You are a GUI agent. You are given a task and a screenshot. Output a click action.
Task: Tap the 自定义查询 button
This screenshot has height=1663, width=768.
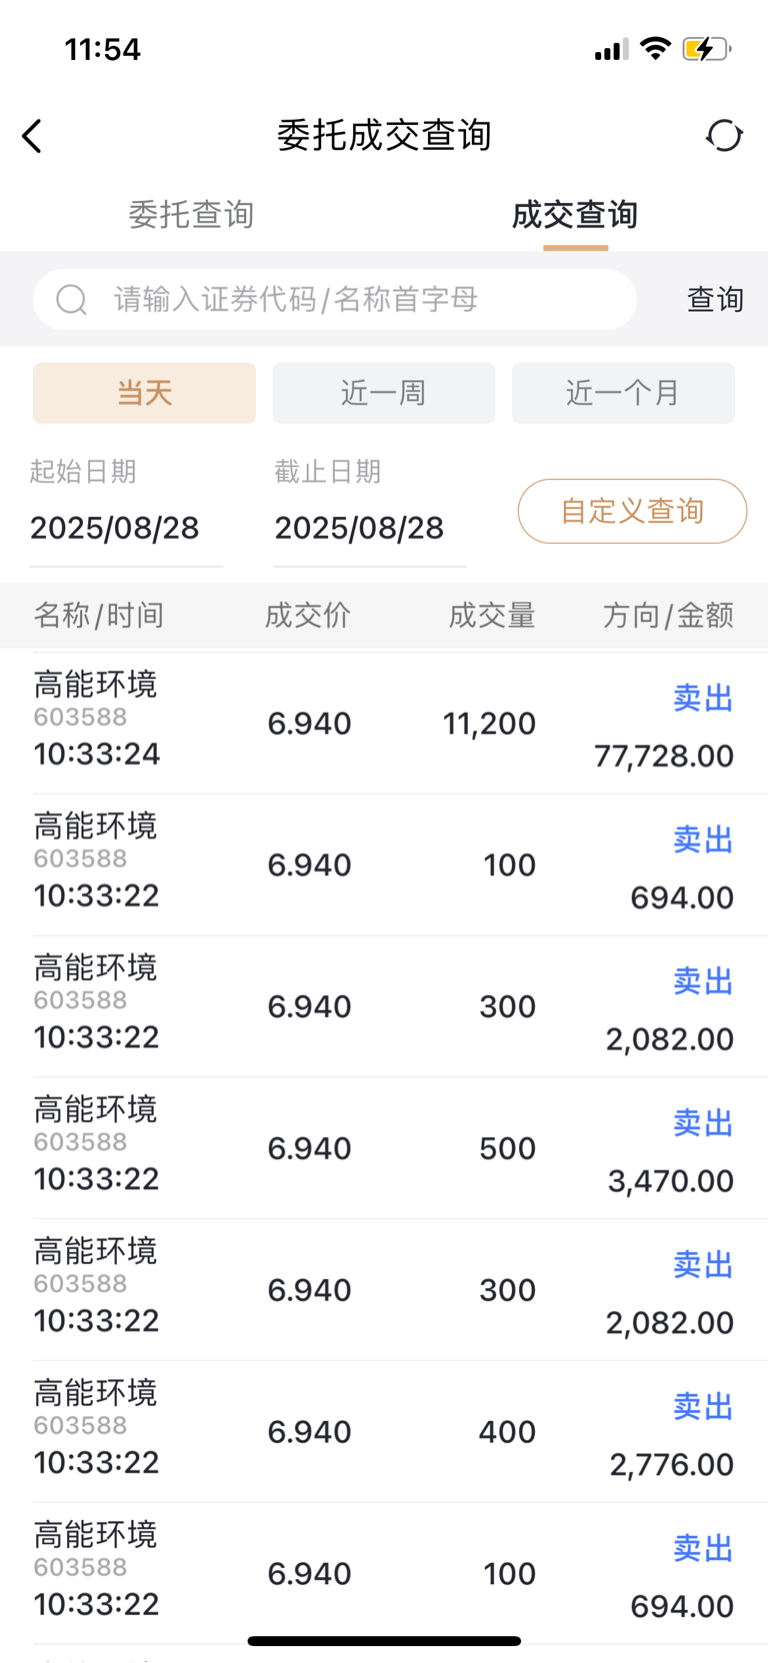tap(632, 511)
